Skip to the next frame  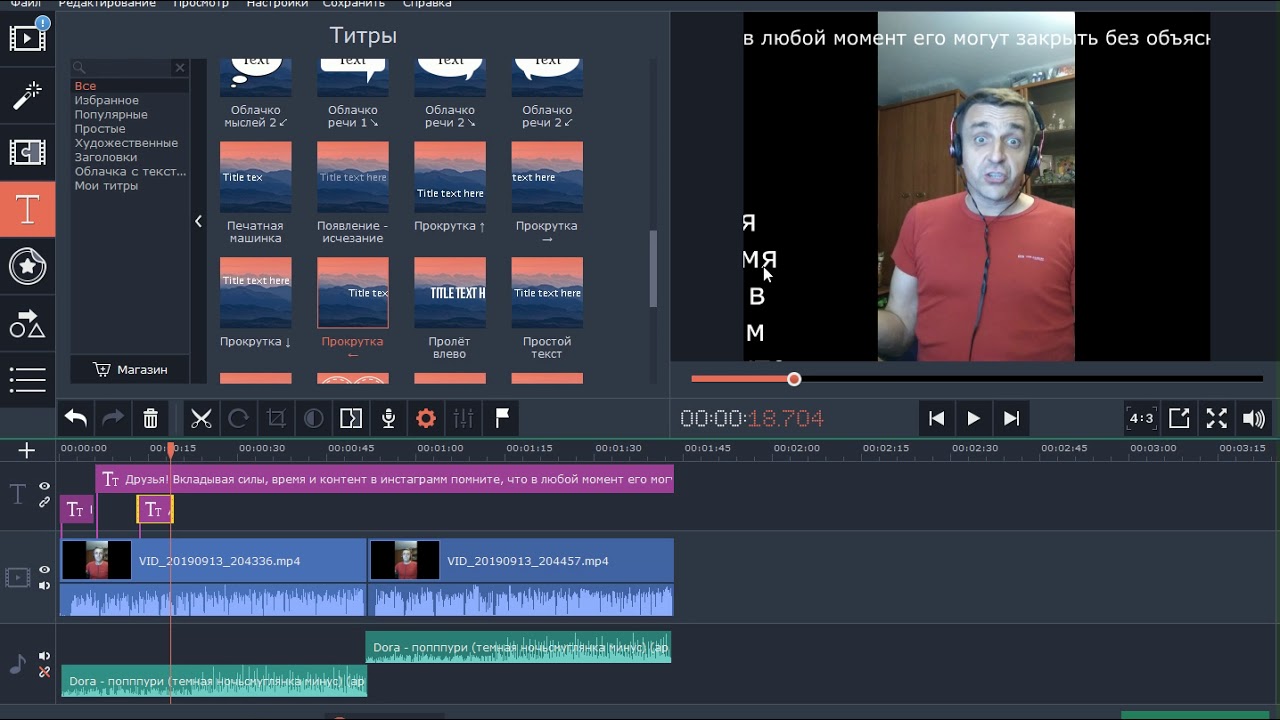click(x=1011, y=418)
